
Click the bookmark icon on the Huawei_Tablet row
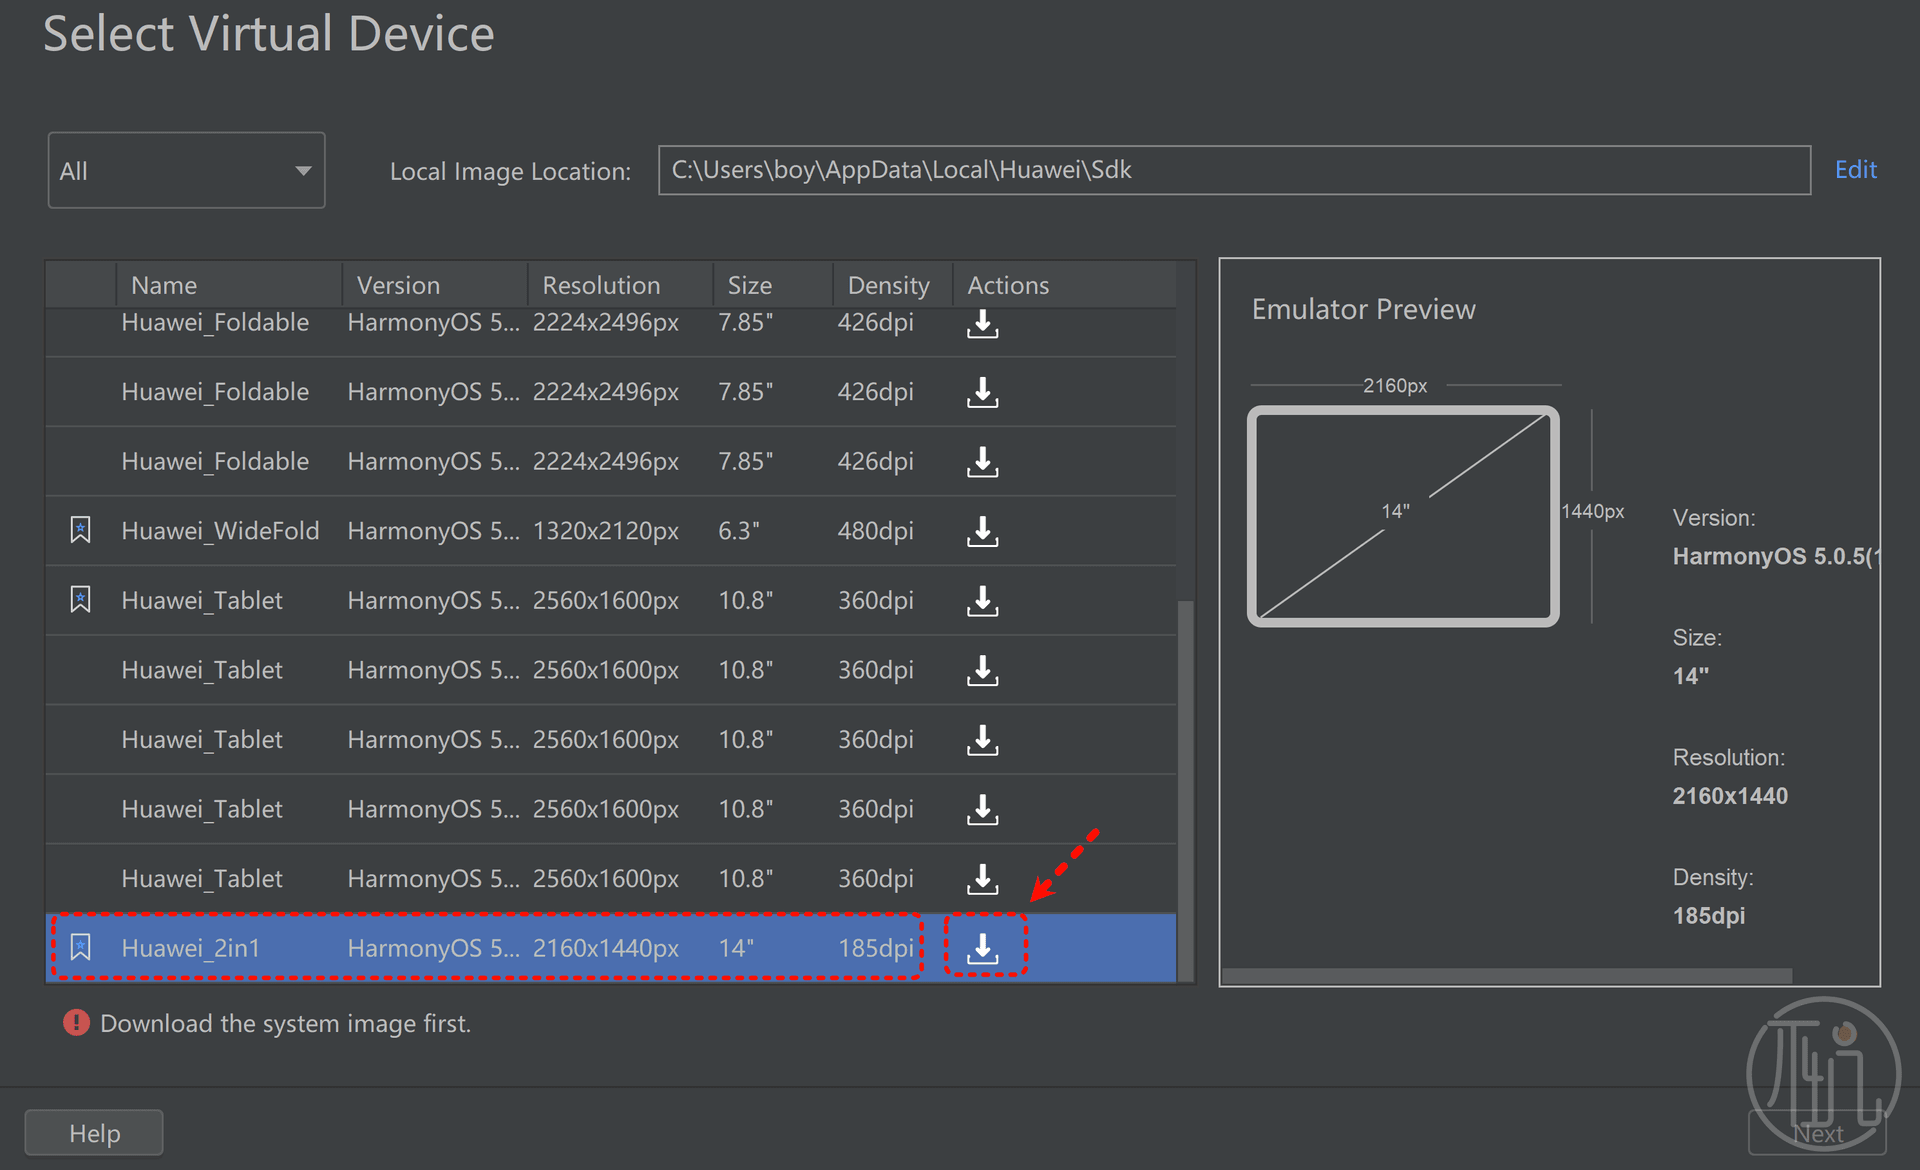80,600
